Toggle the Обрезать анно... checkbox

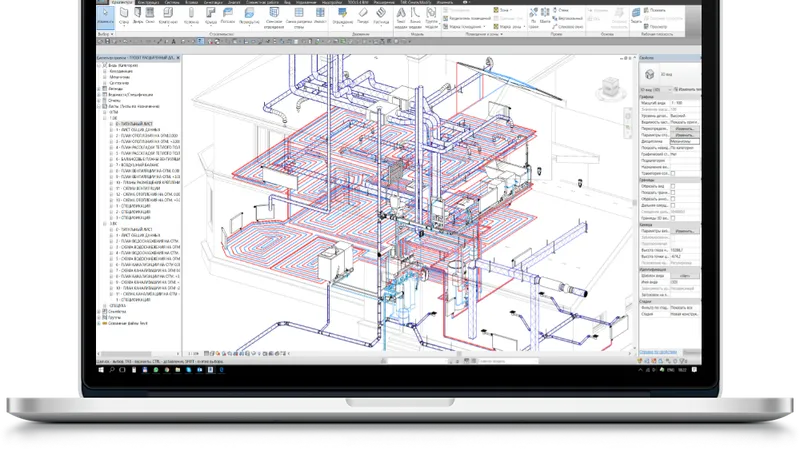click(672, 199)
